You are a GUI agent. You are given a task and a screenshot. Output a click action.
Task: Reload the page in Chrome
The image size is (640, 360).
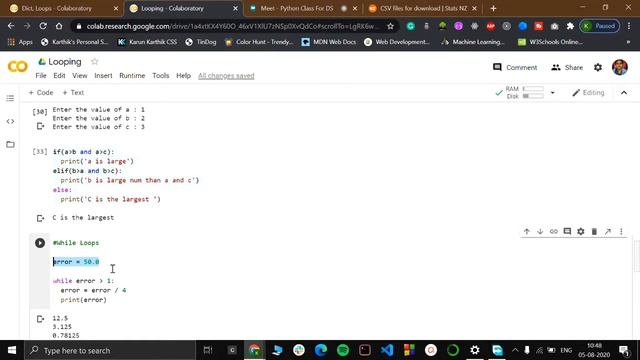(x=43, y=26)
